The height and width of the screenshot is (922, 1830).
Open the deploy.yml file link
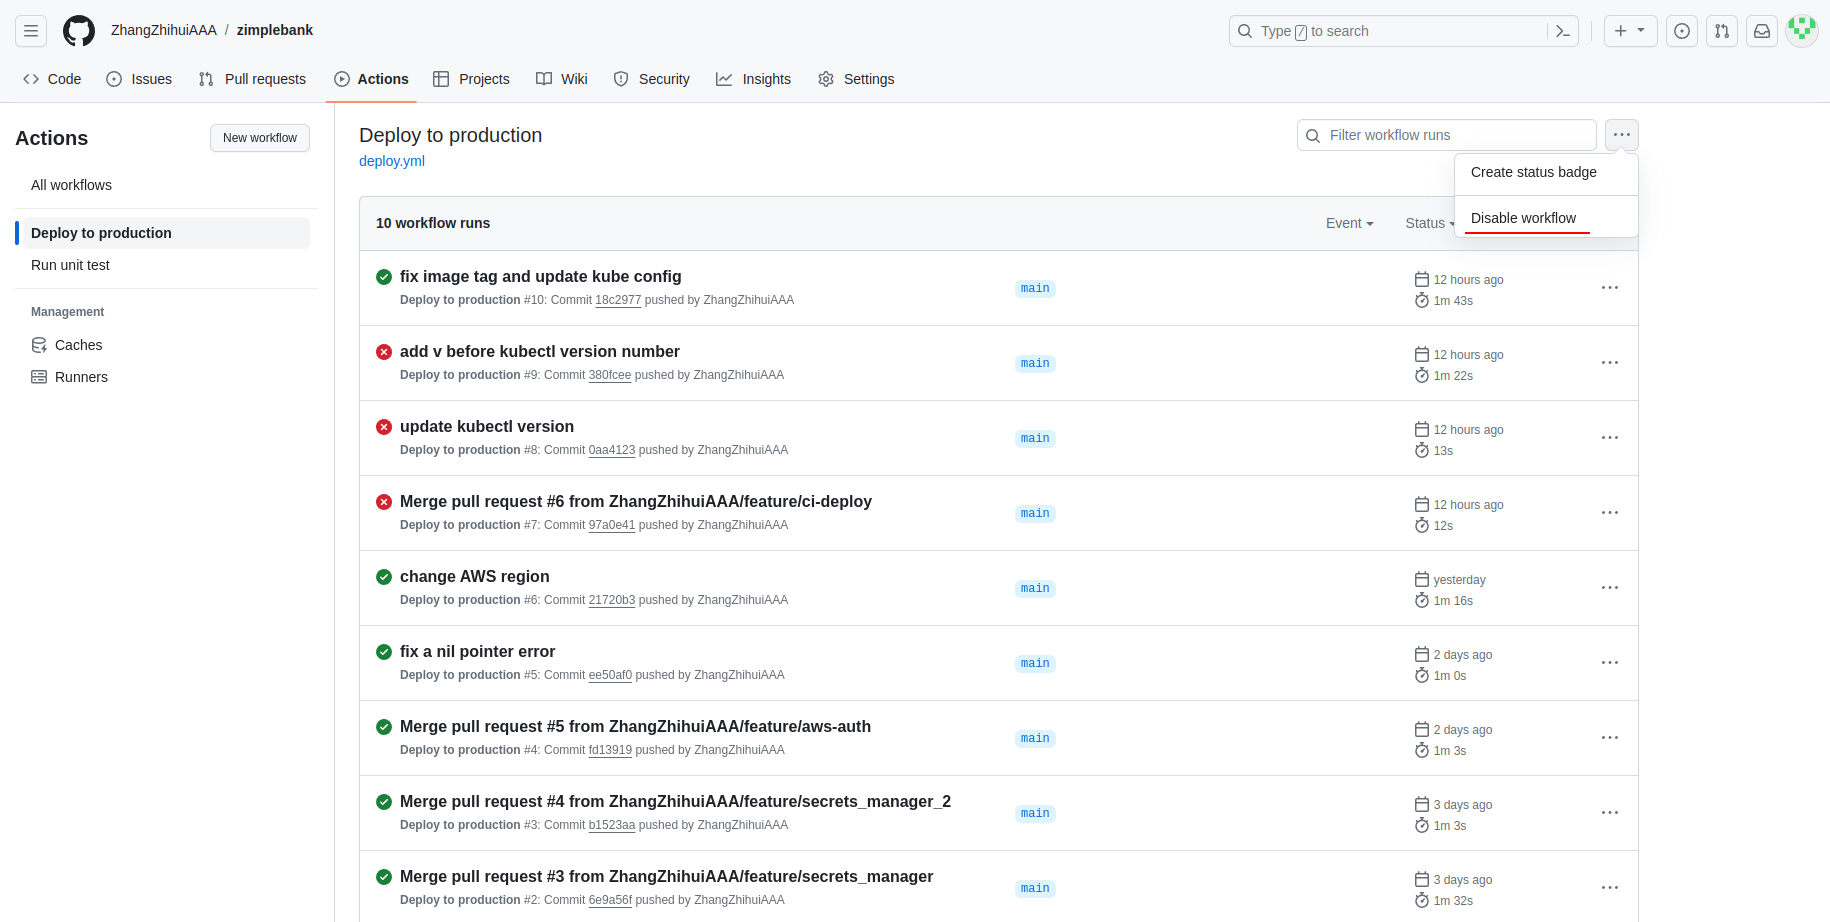tap(392, 161)
